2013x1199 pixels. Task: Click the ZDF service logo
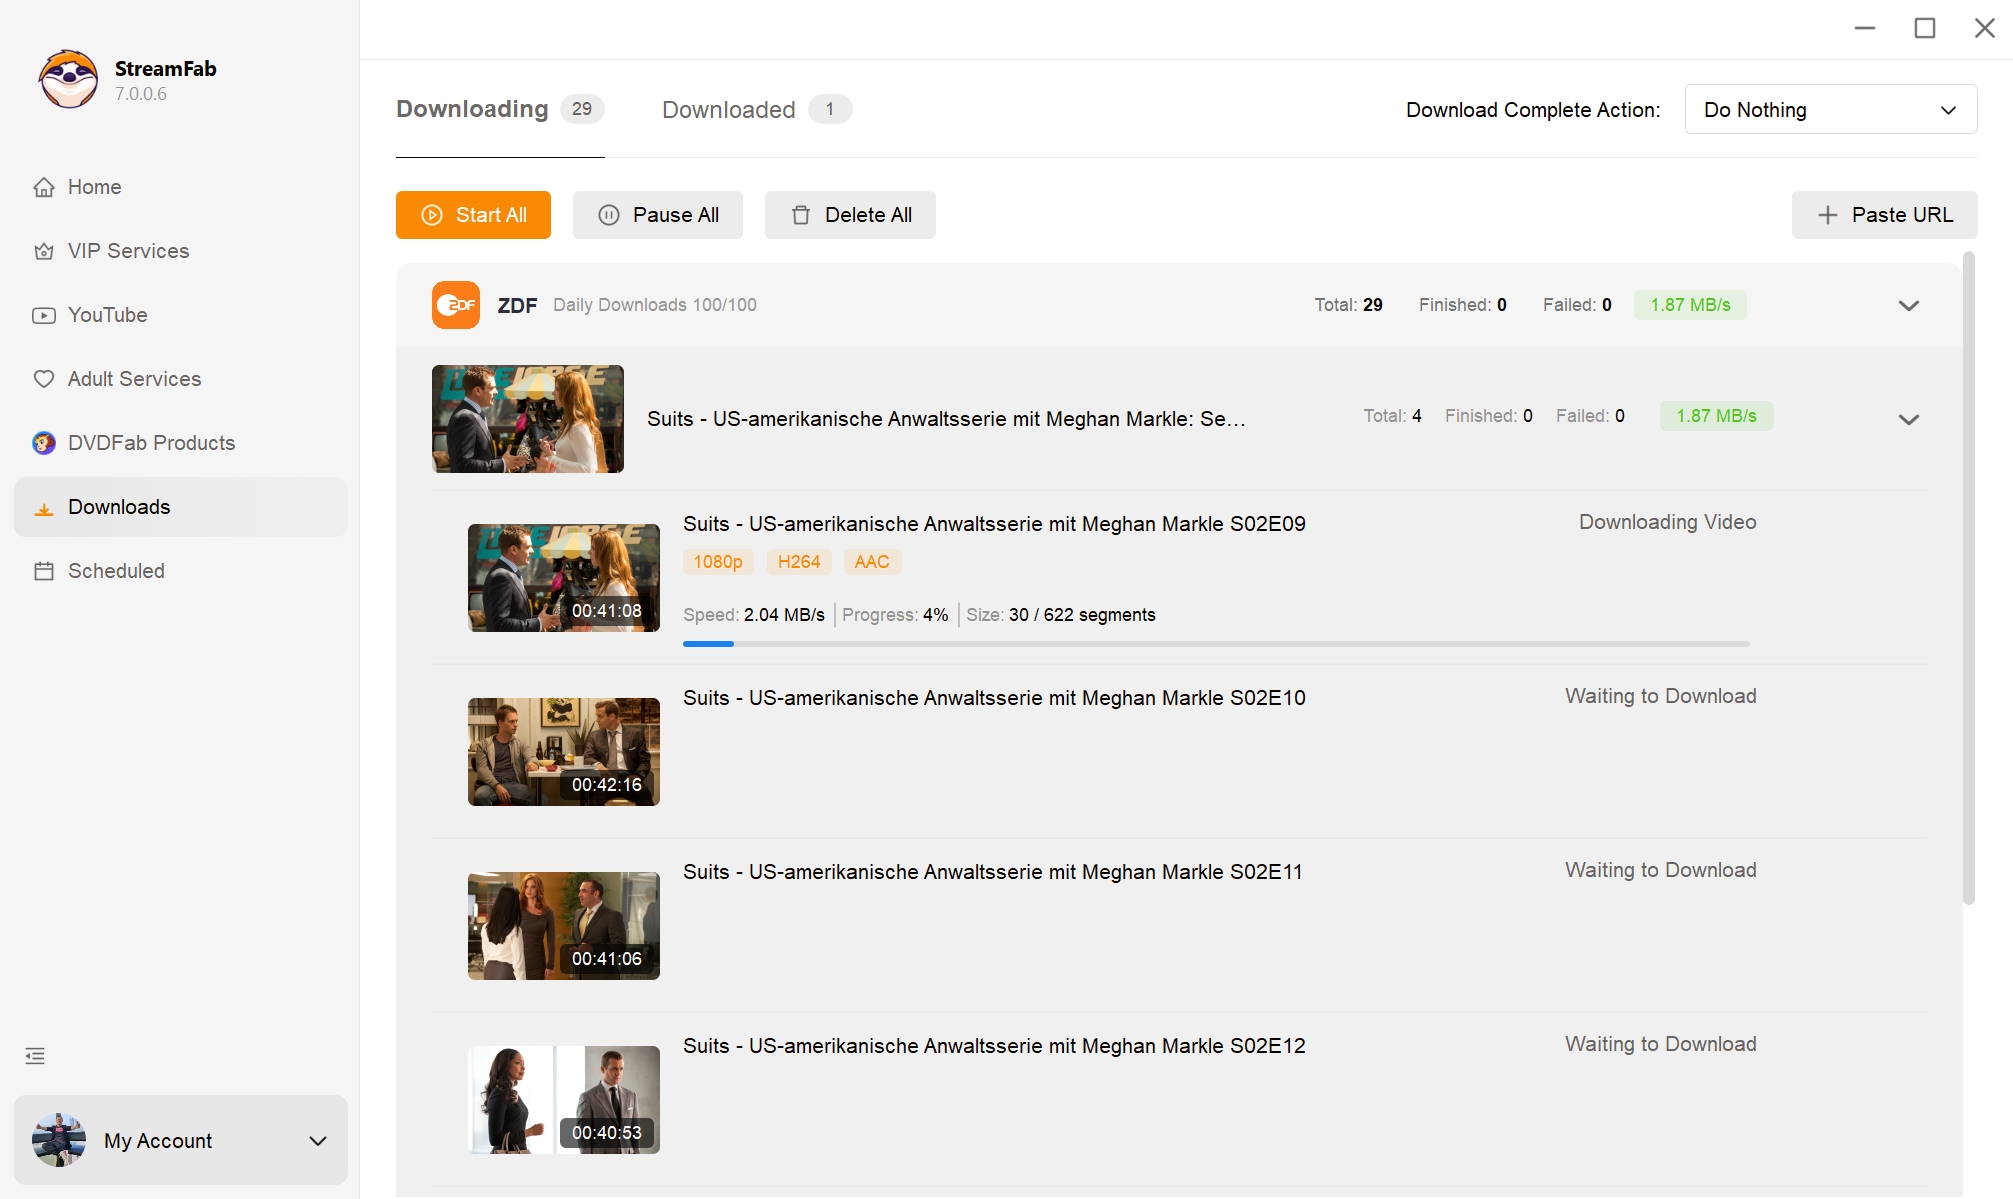pos(455,305)
